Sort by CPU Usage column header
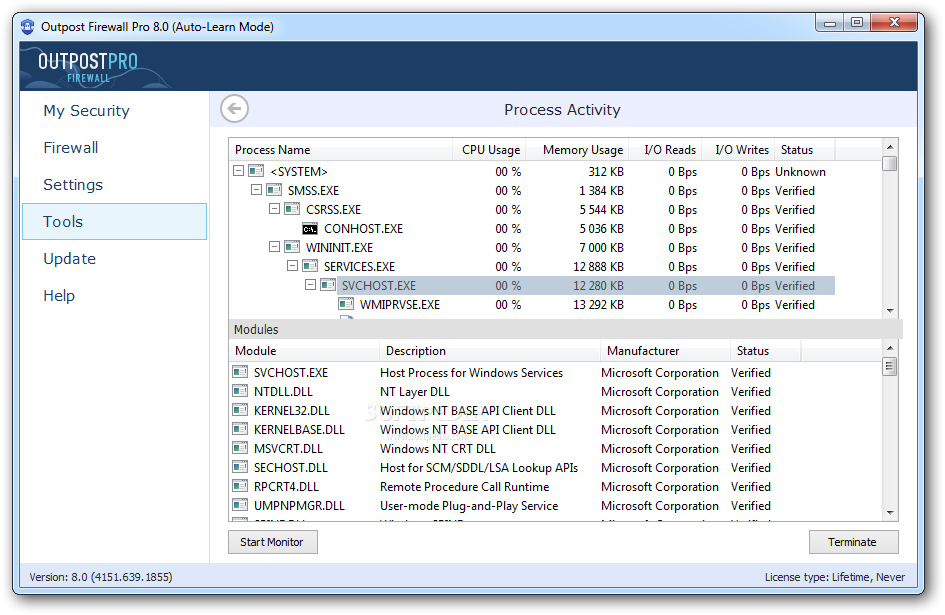This screenshot has height=615, width=945. click(x=489, y=150)
